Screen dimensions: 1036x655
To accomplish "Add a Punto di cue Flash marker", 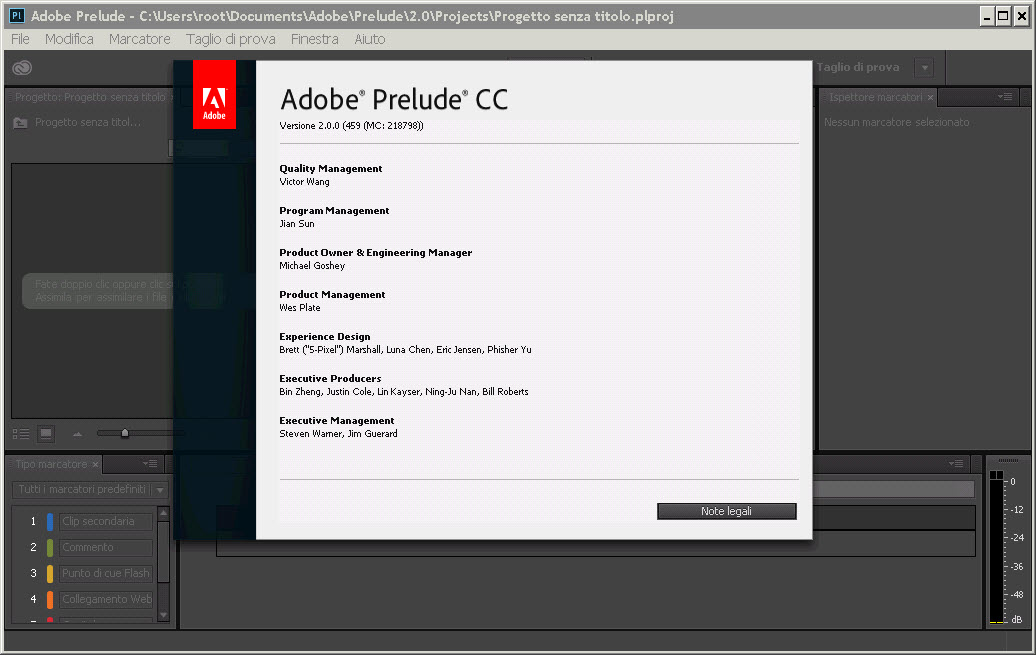I will click(106, 573).
